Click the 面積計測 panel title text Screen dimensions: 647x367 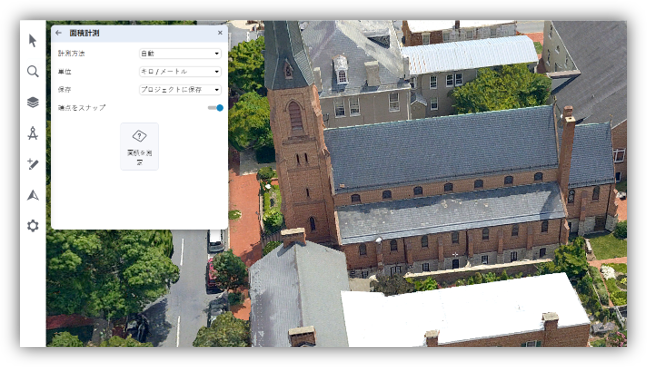pos(84,33)
